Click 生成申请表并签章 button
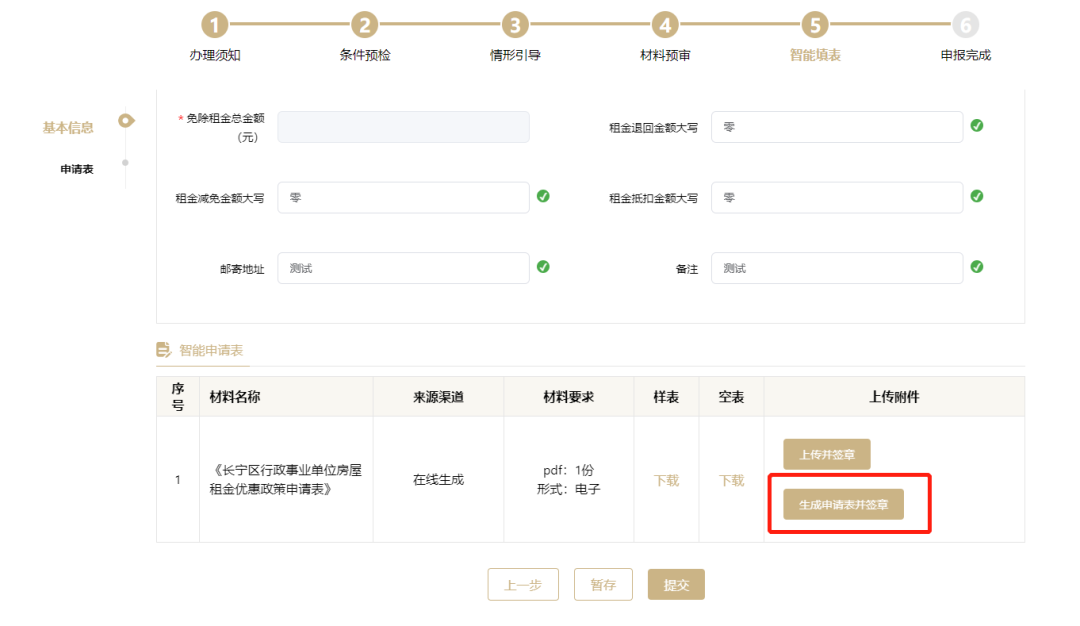 pyautogui.click(x=843, y=505)
